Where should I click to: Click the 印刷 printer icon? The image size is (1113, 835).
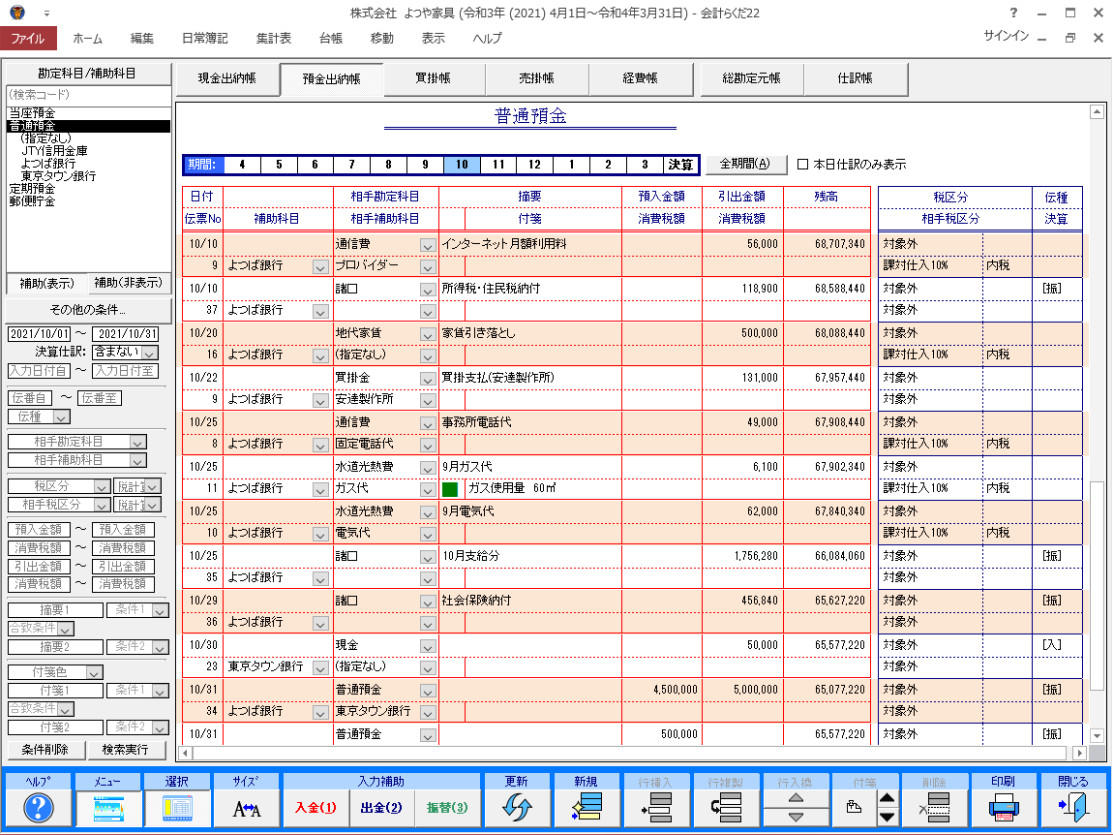click(1002, 808)
